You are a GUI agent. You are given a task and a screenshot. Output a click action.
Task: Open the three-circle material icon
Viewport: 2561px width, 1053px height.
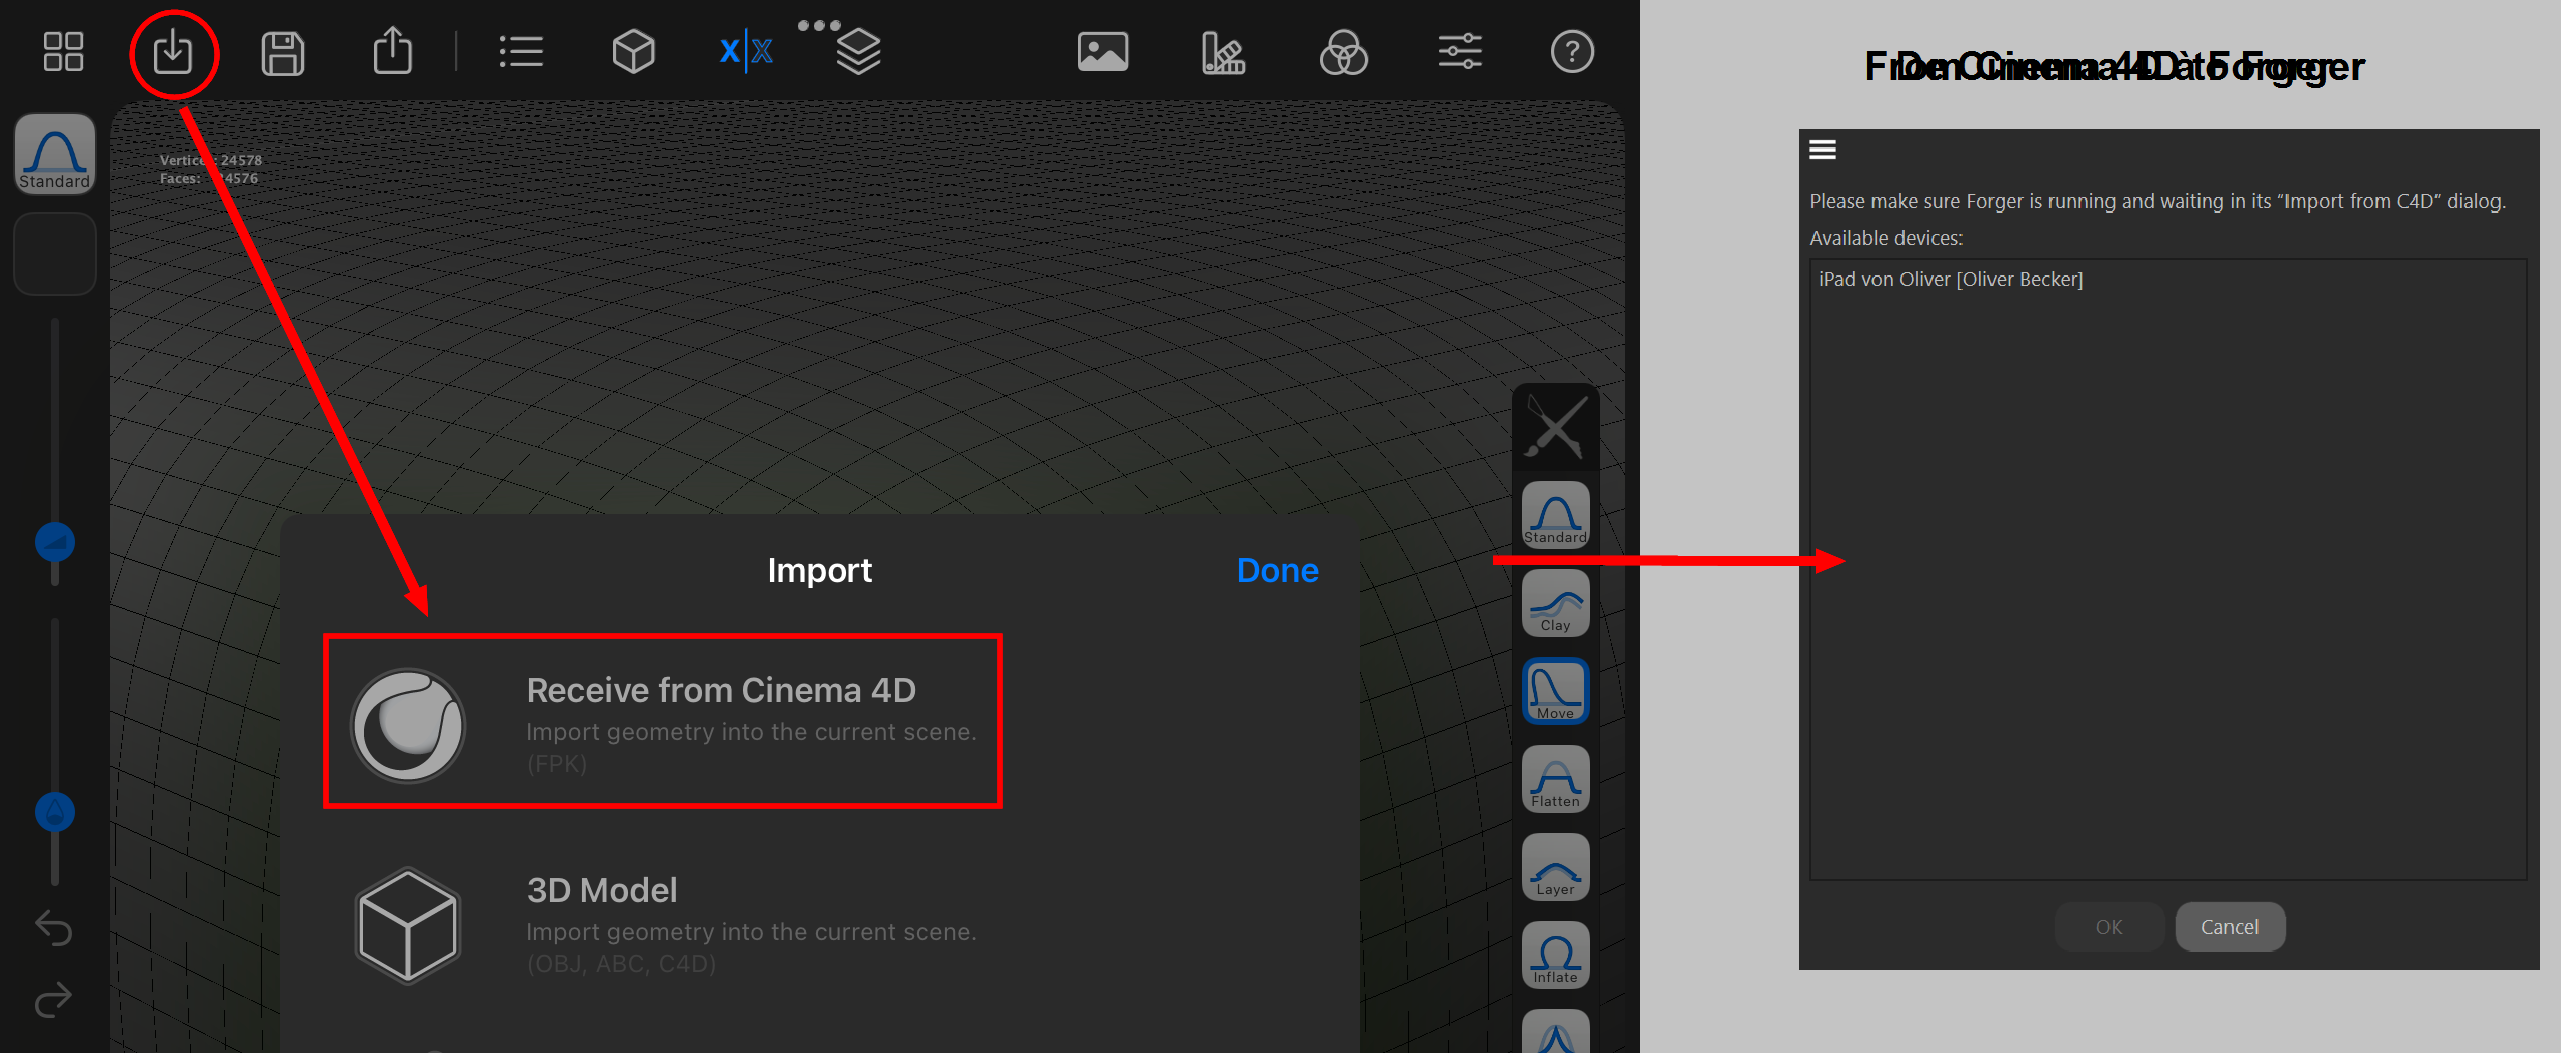1343,53
